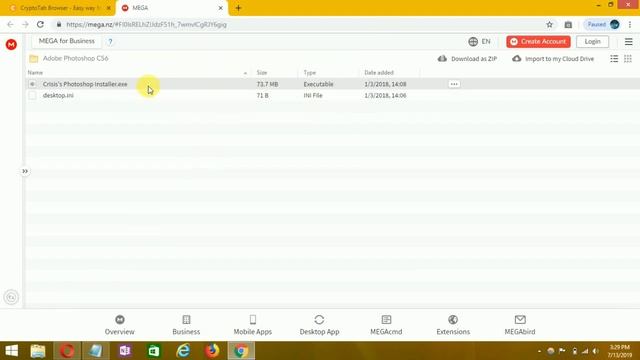Sort files by Type column
Image resolution: width=640 pixels, height=360 pixels.
click(310, 73)
